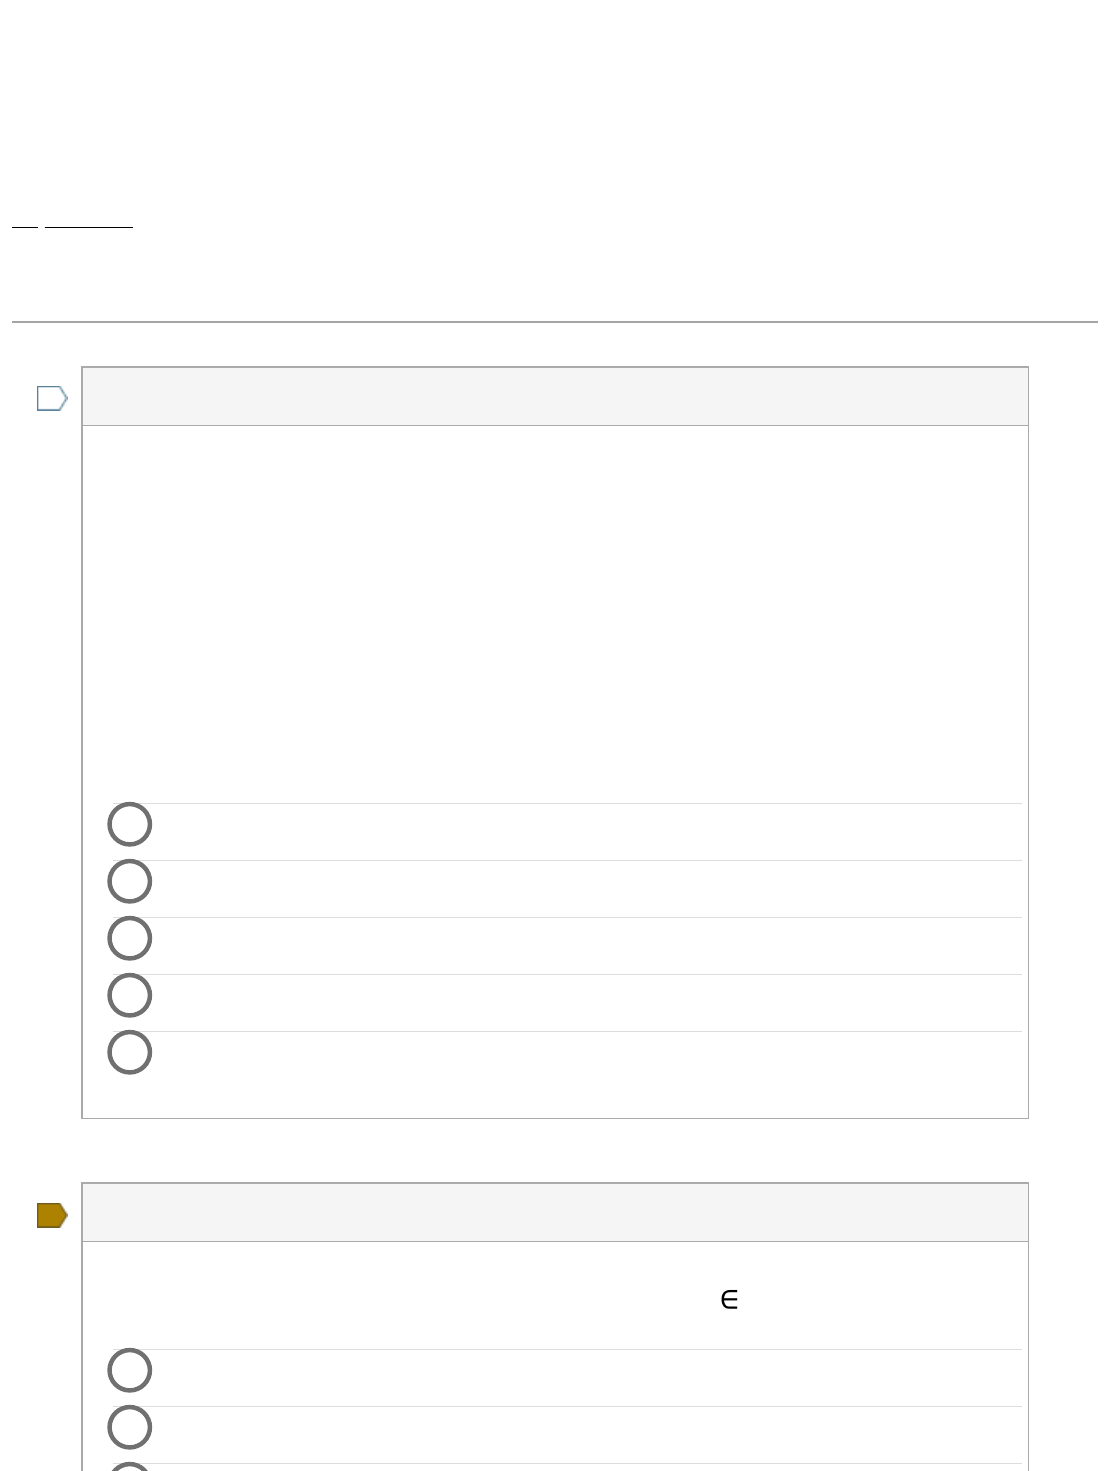The width and height of the screenshot is (1110, 1471).
Task: Unflag the second question's gold flag
Action: [x=52, y=1215]
